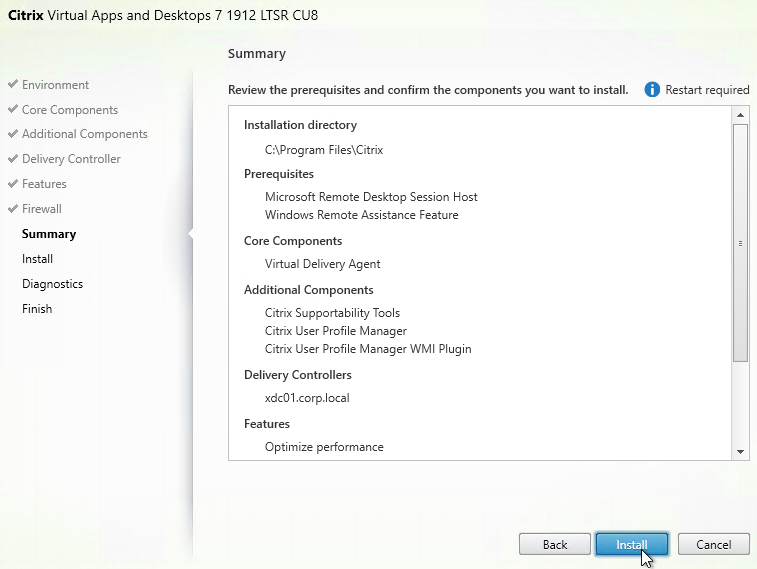Click the Optimize performance feature entry
The height and width of the screenshot is (569, 757).
(324, 447)
